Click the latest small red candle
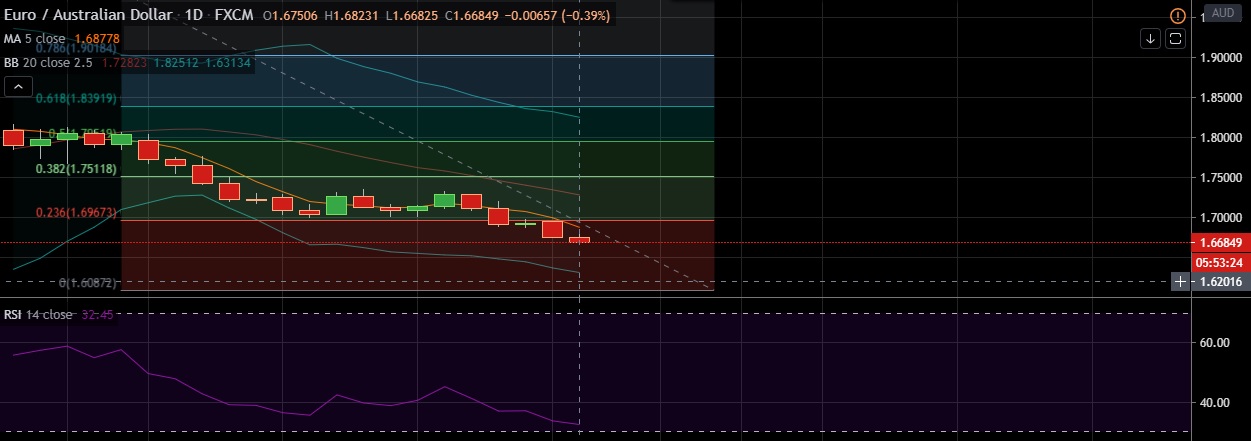 (x=580, y=239)
